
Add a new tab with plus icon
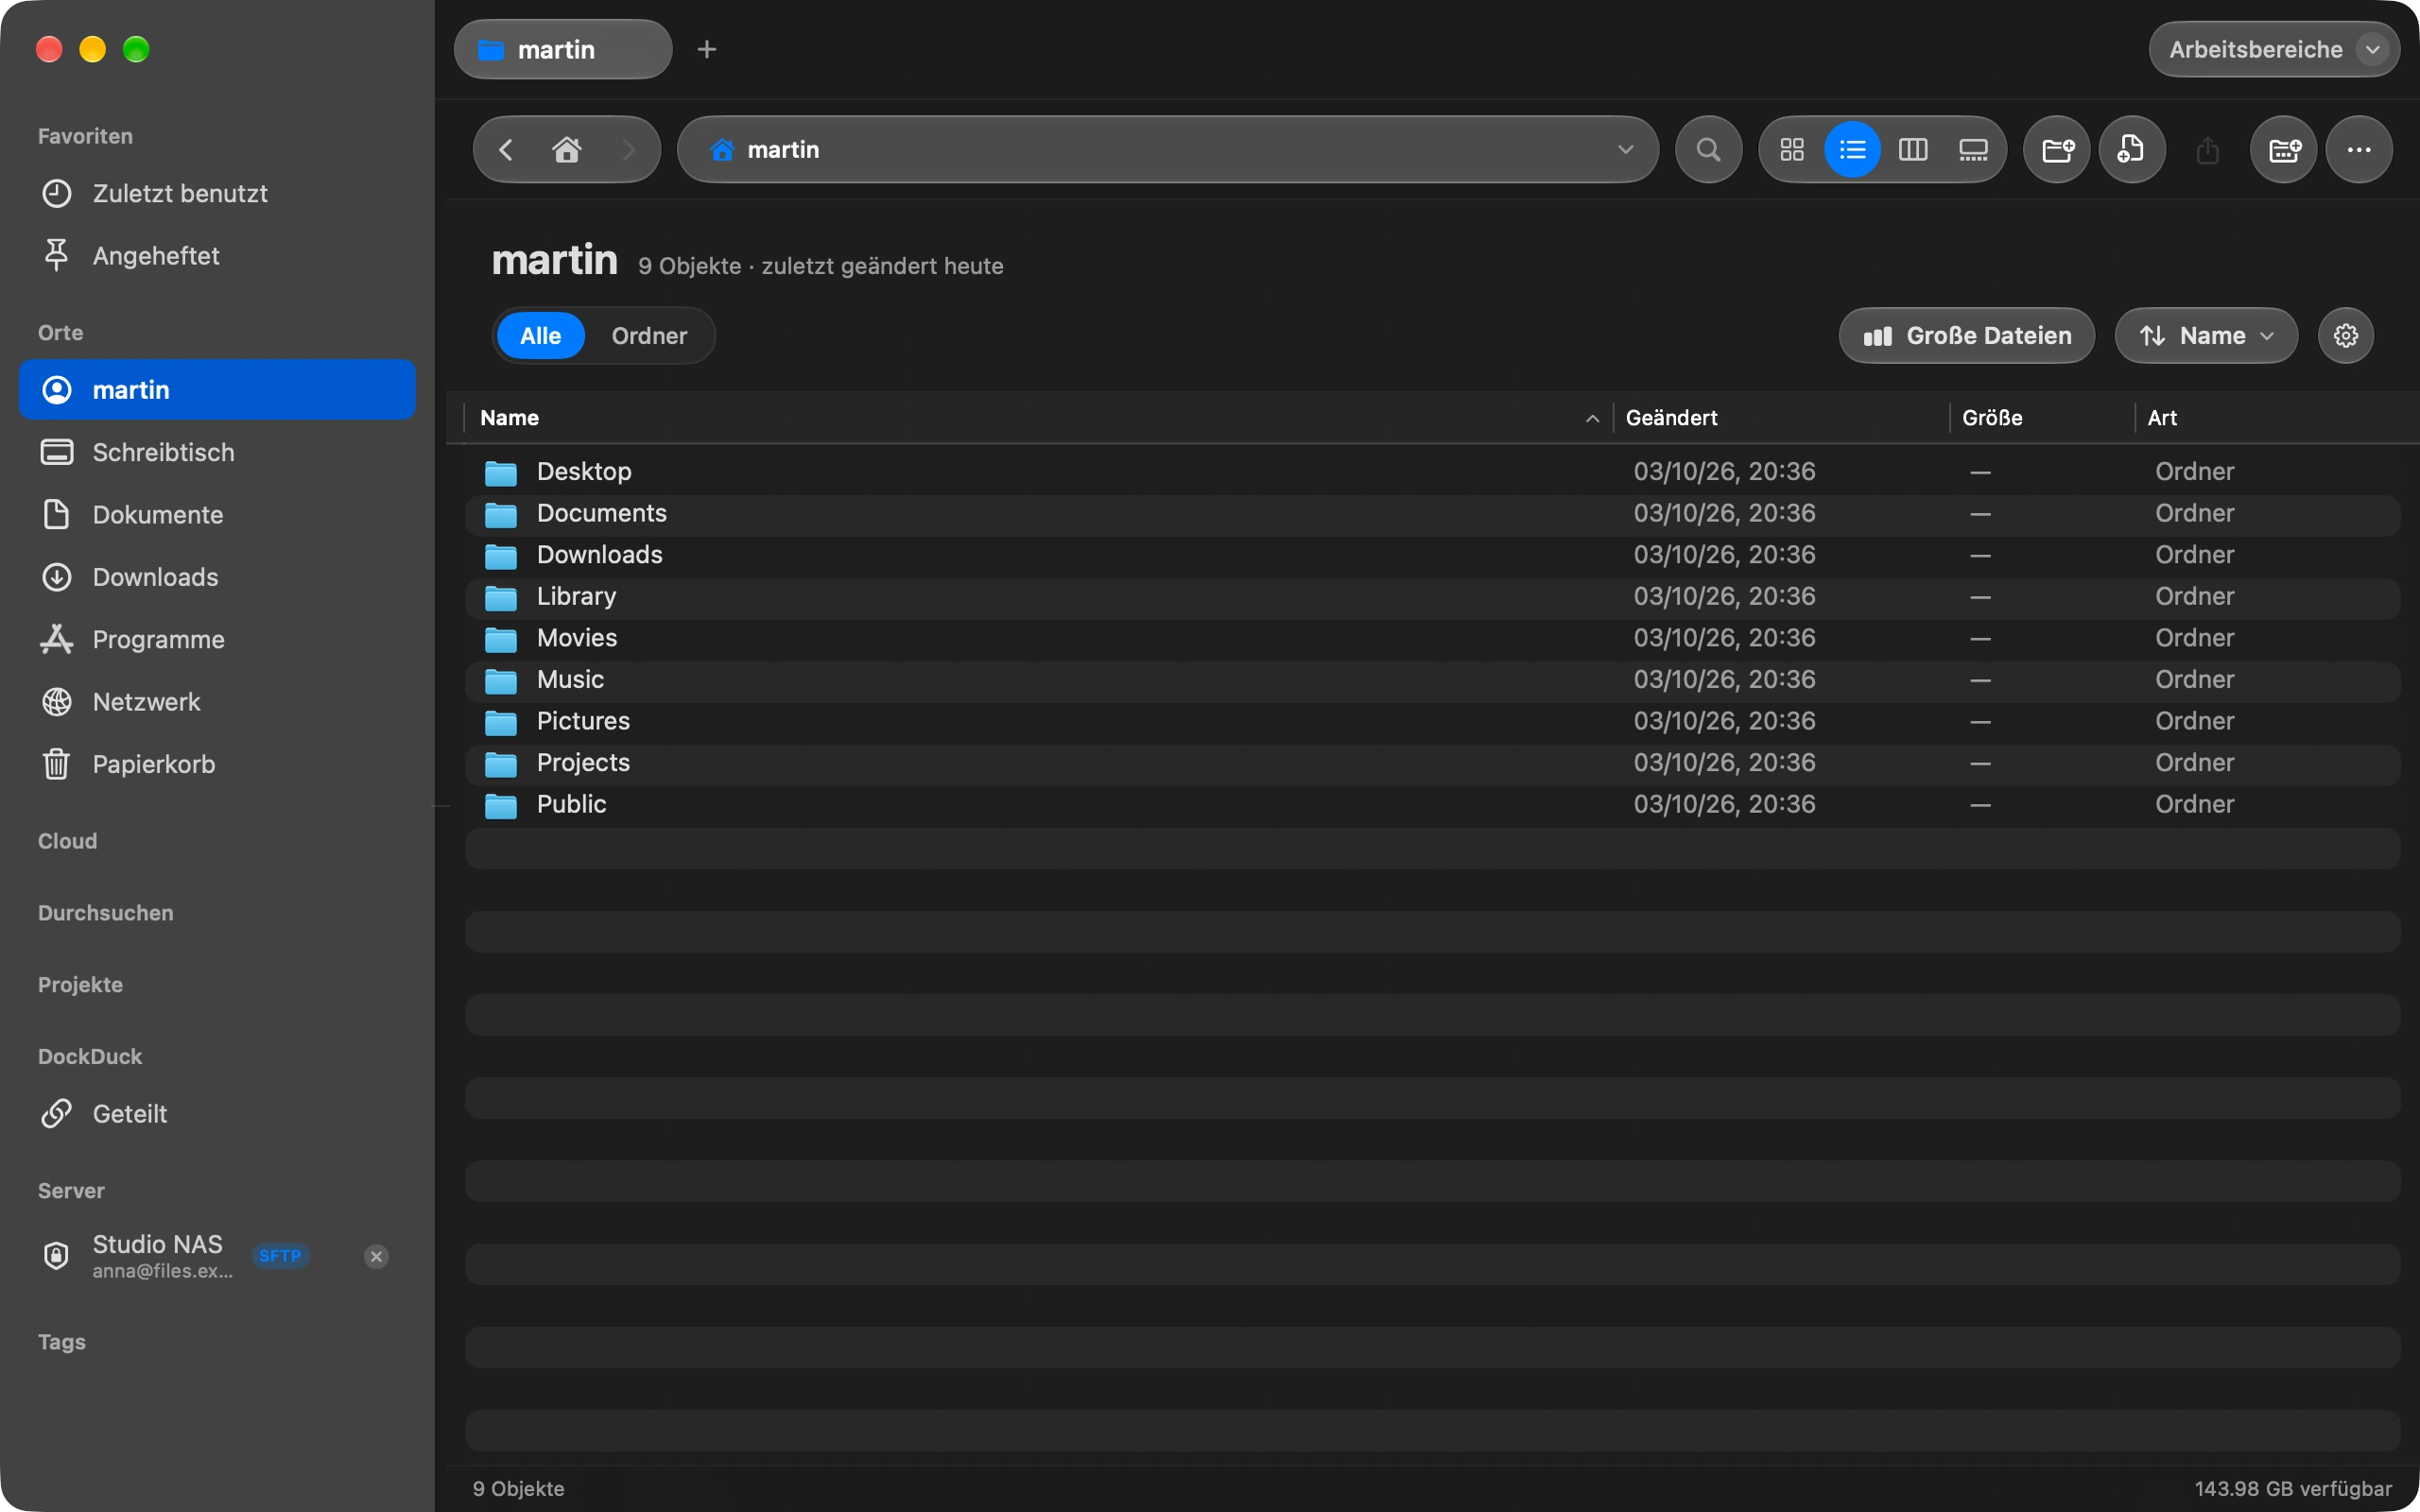click(707, 49)
